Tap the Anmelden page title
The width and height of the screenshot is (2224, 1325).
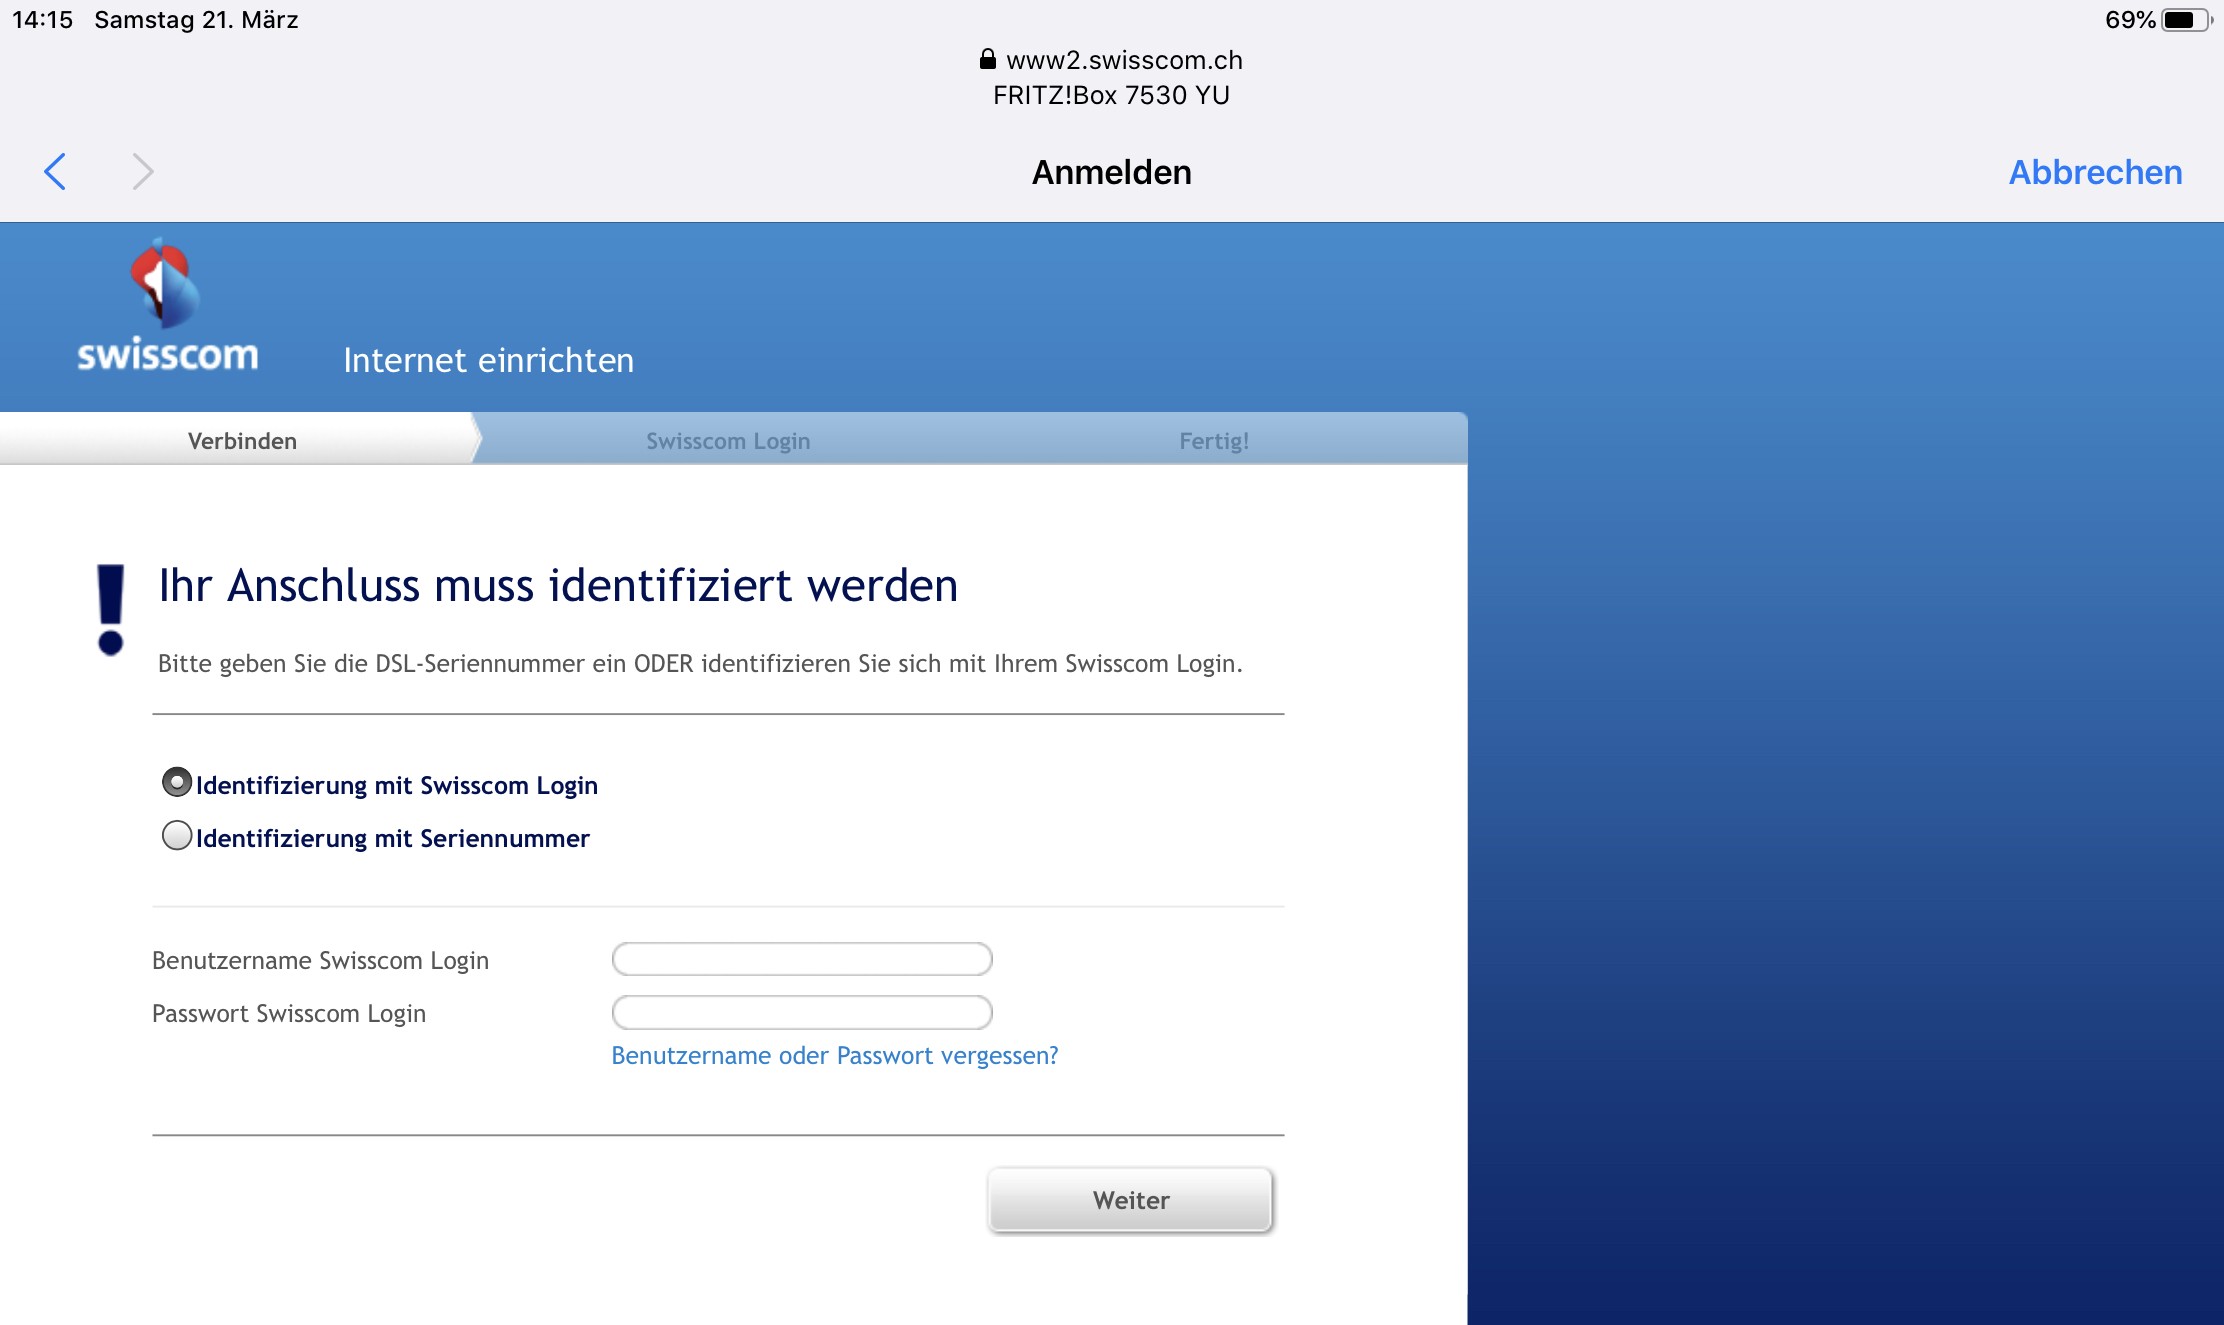1111,172
